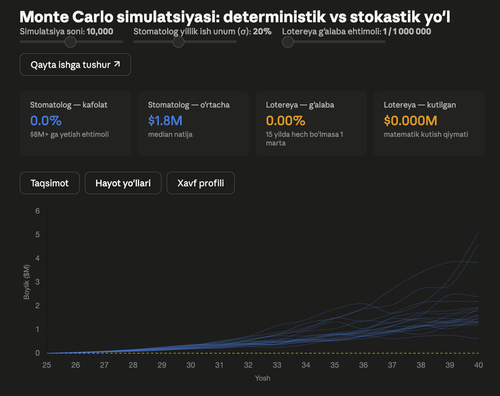This screenshot has height=396, width=500.
Task: Click the $0.000M expected value
Action: tap(410, 121)
